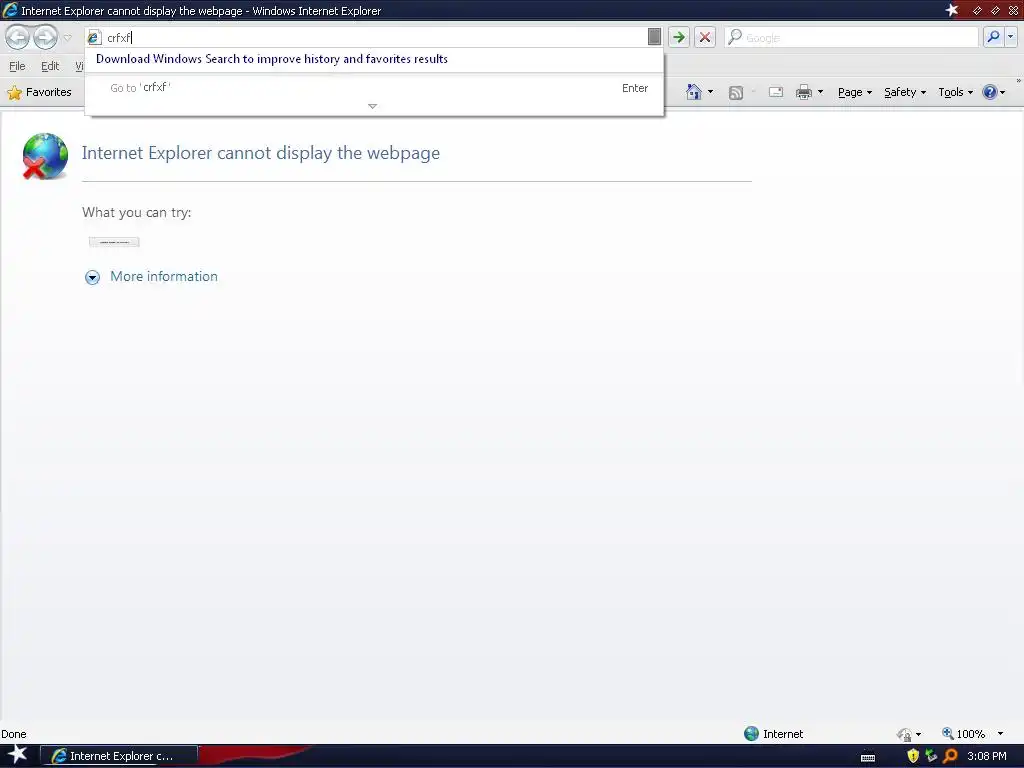
Task: Click the Protected Mode lock icon in status bar
Action: (x=904, y=735)
